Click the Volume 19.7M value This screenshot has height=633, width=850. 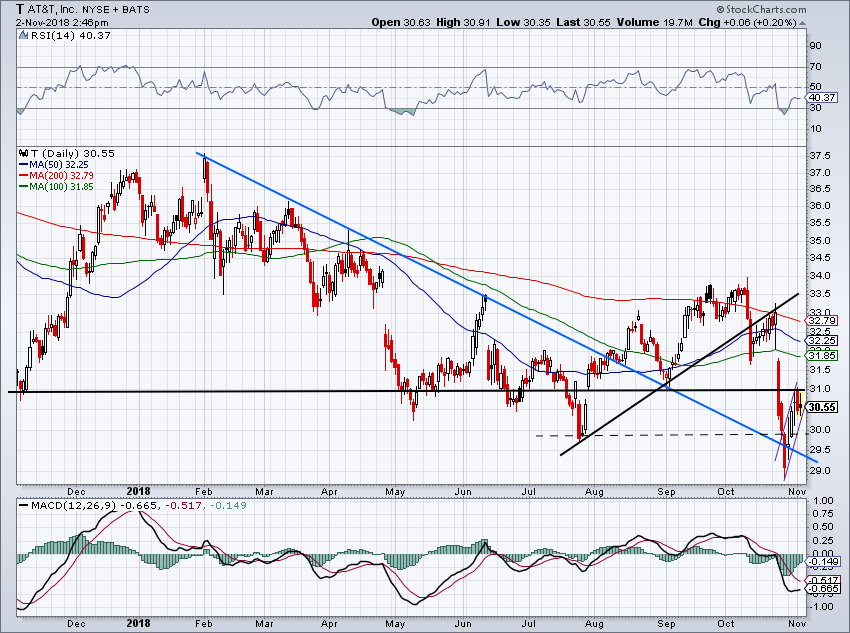pyautogui.click(x=654, y=23)
